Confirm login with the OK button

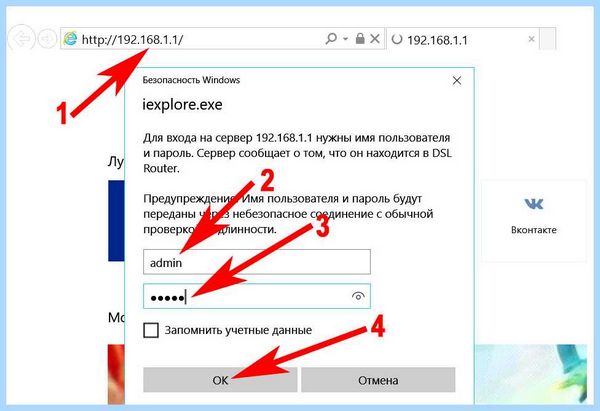(x=220, y=380)
